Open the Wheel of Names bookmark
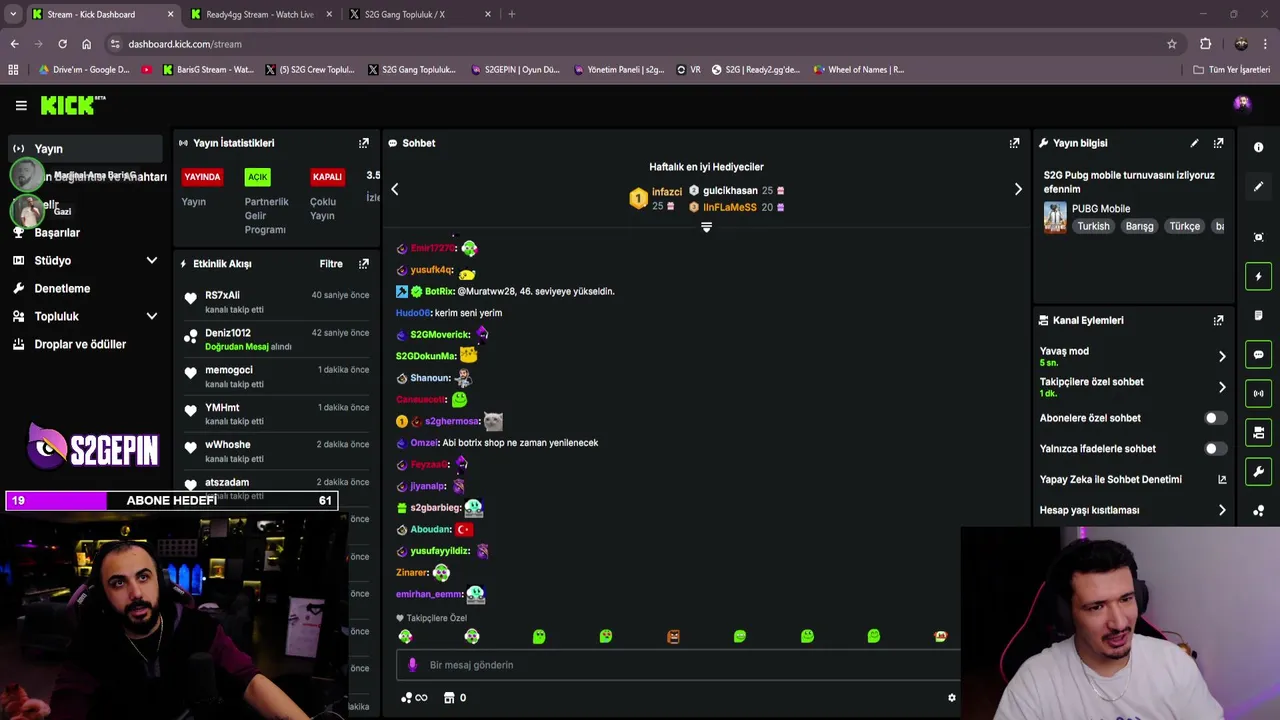This screenshot has height=720, width=1280. (x=859, y=70)
